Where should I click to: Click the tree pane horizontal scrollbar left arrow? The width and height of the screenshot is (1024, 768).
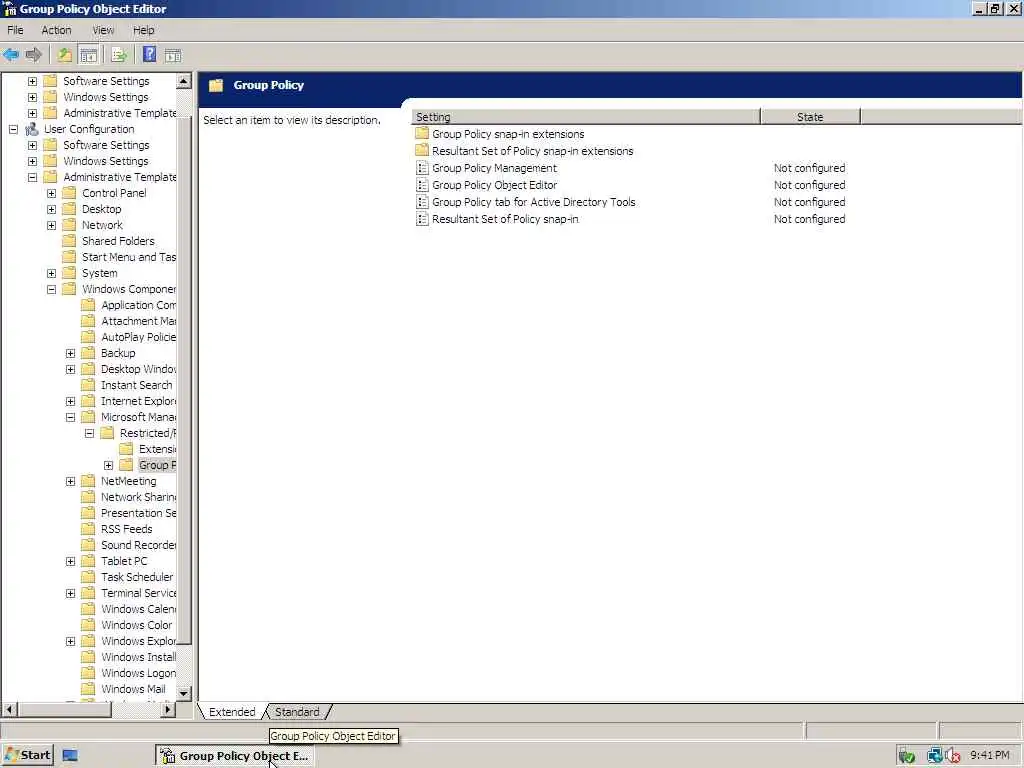pos(9,709)
